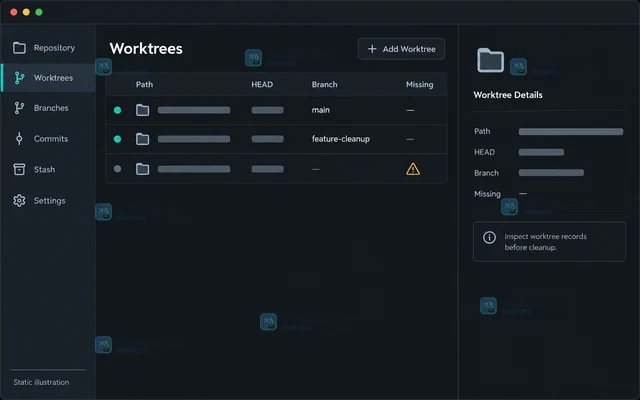640x400 pixels.
Task: Click the green status dot of feature-cleanup row
Action: (118, 139)
